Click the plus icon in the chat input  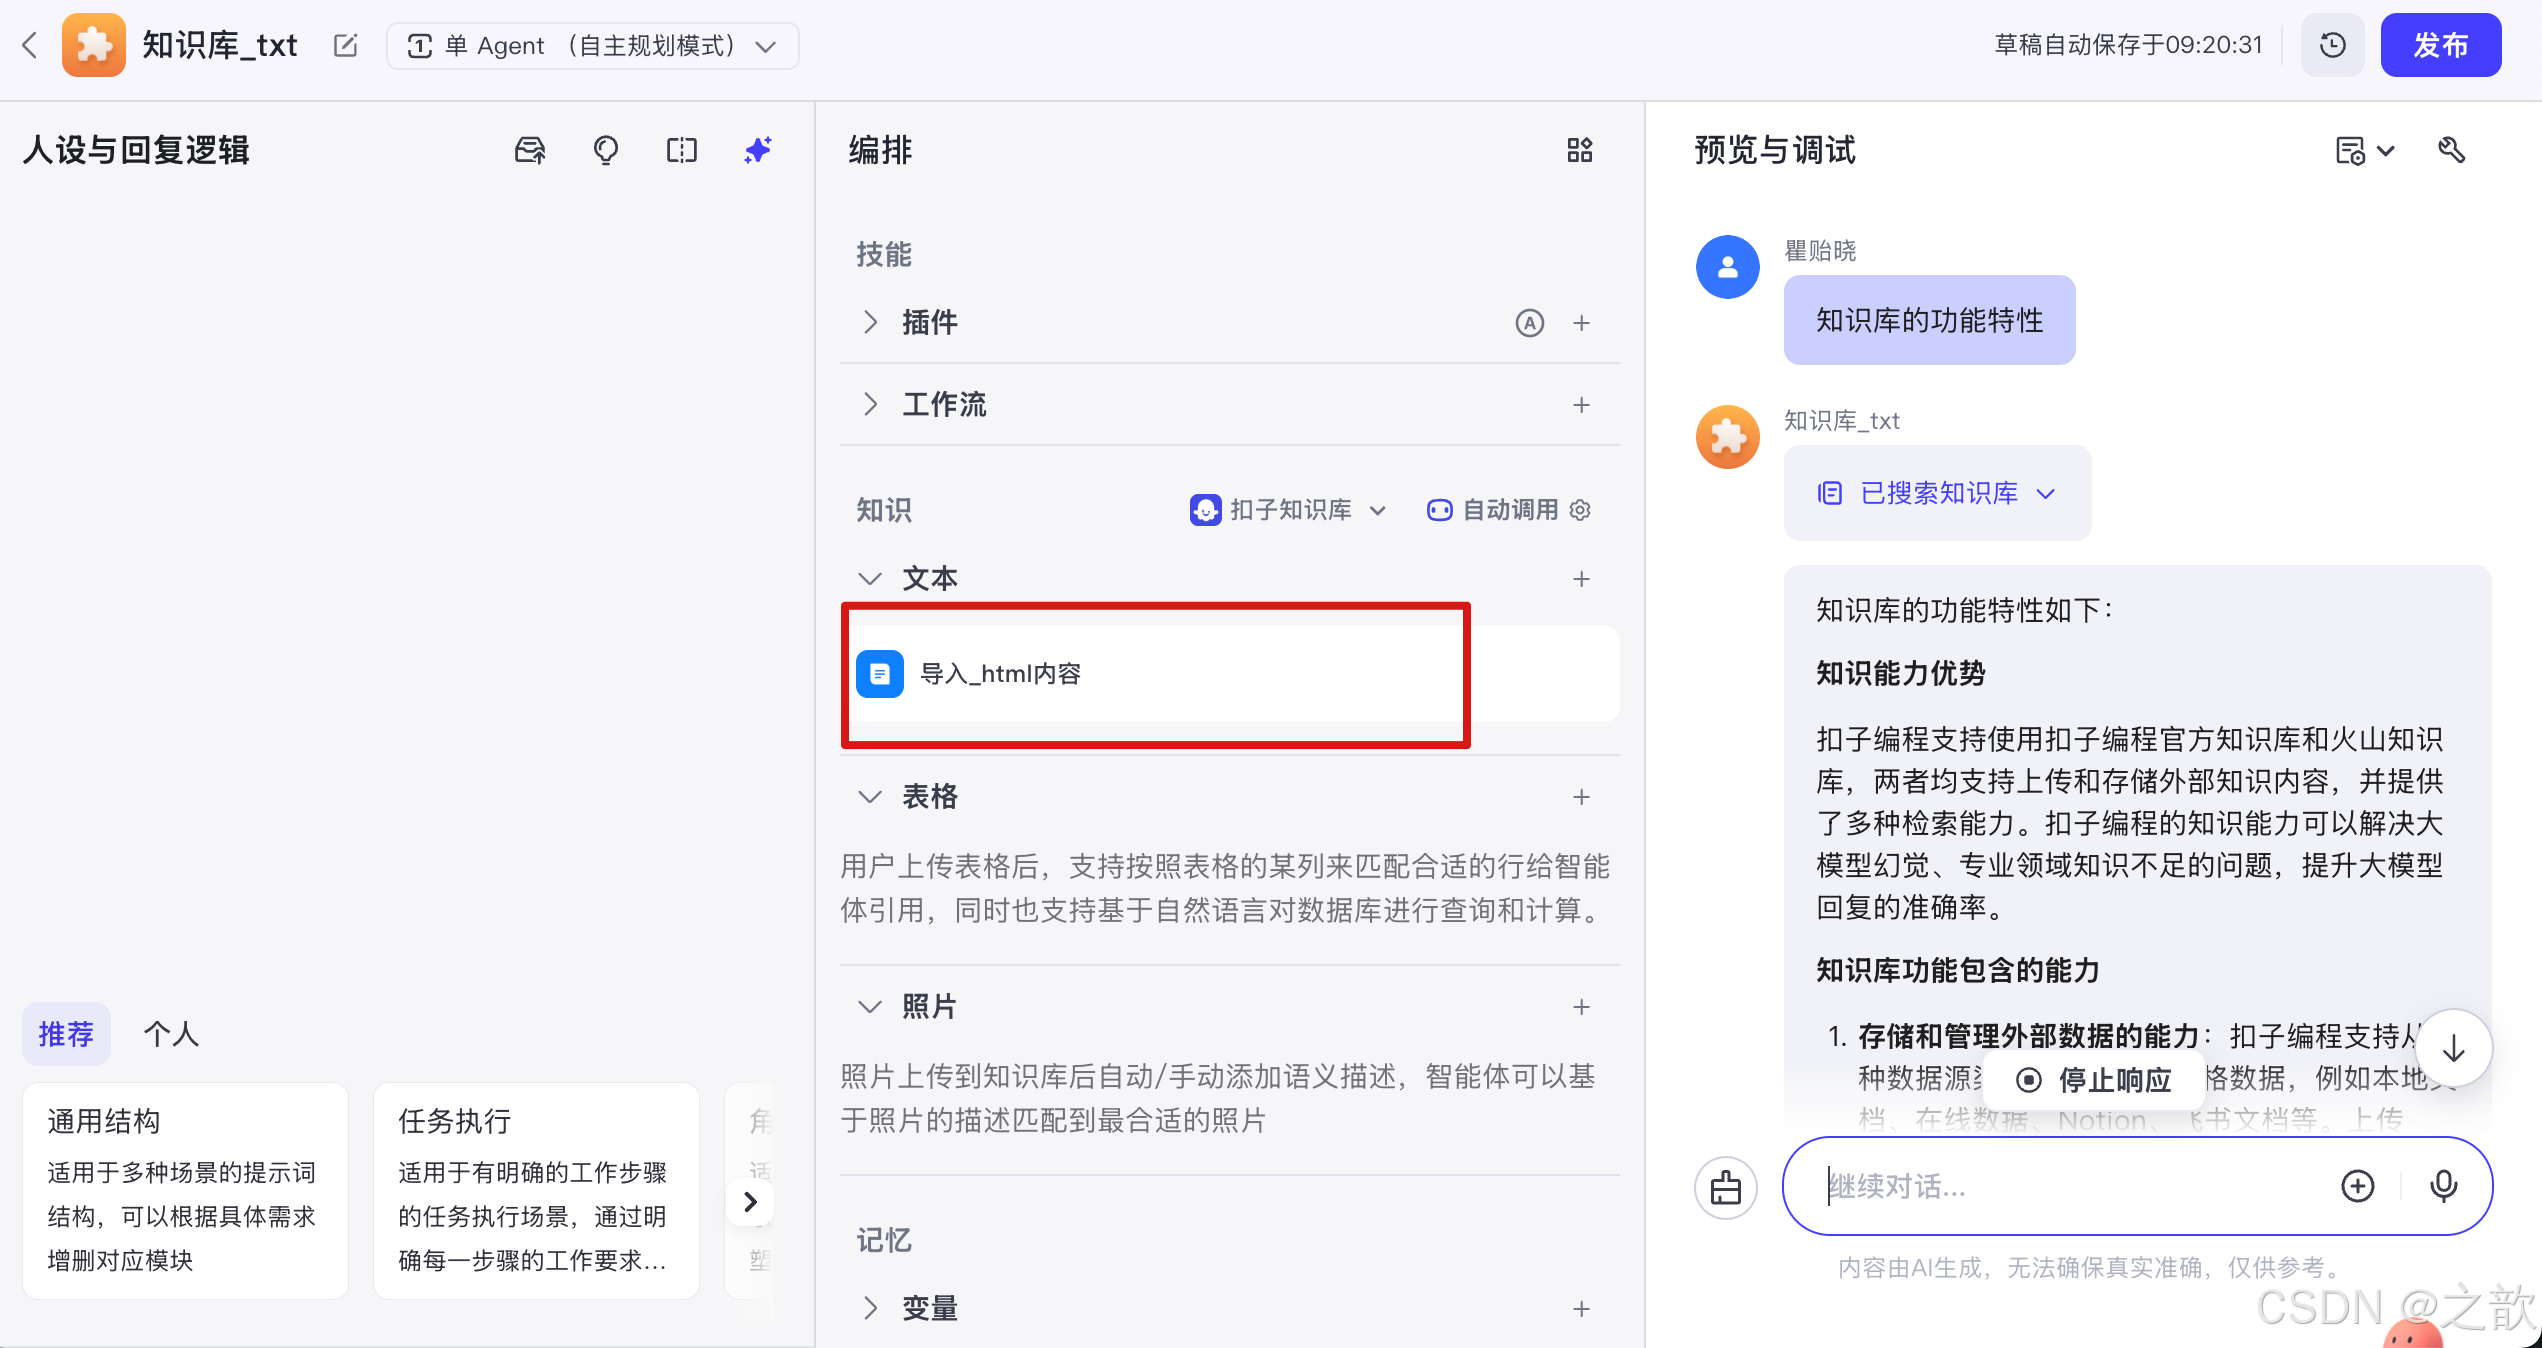click(x=2358, y=1187)
